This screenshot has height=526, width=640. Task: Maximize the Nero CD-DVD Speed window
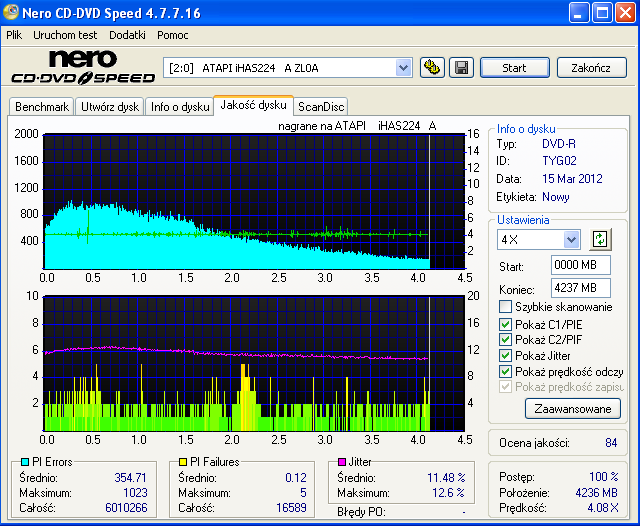[602, 13]
